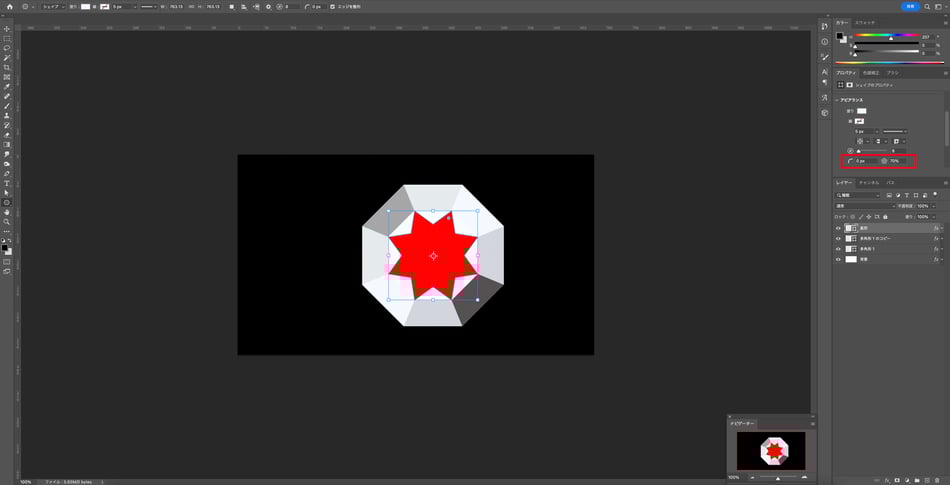The height and width of the screenshot is (485, 950).
Task: Switch to the Adjustments tab
Action: (871, 73)
